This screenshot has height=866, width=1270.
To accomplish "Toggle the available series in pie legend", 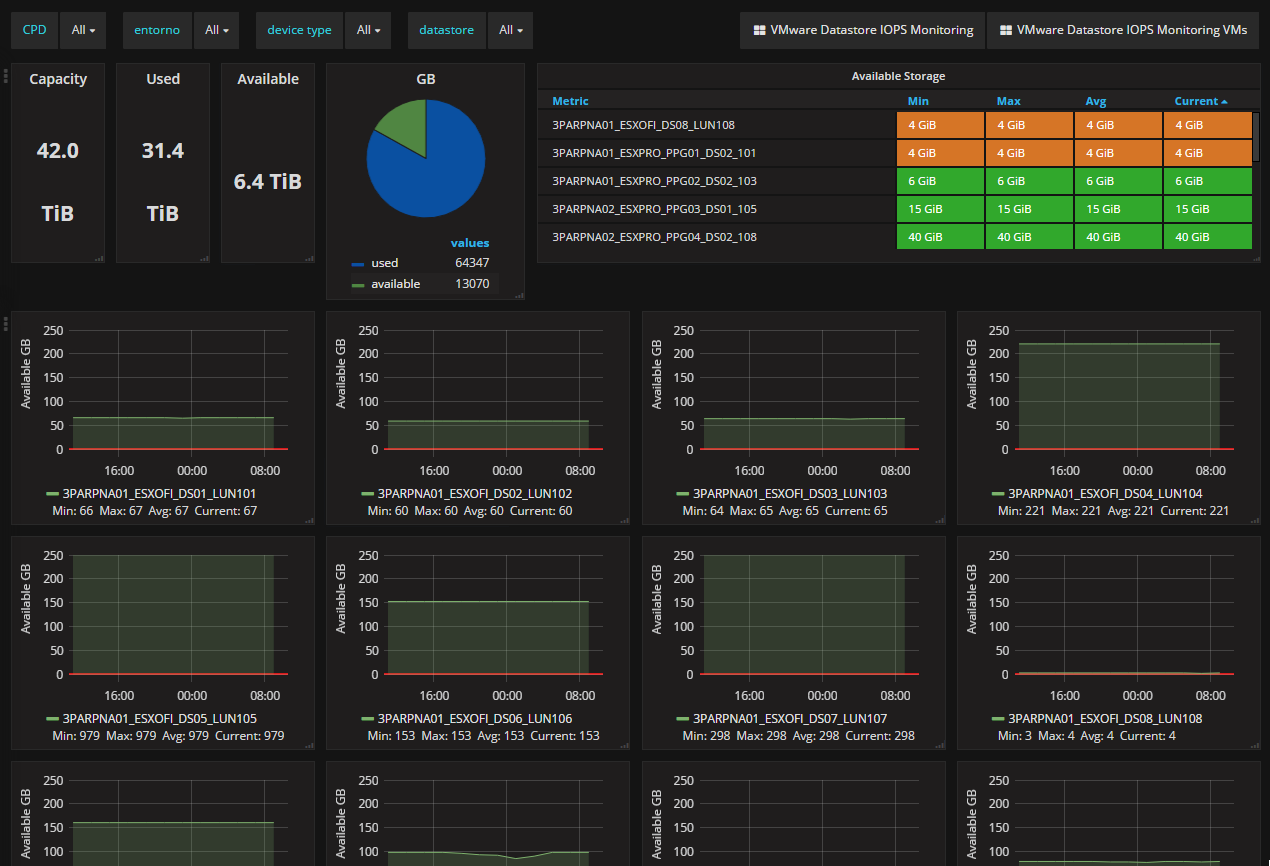I will click(x=395, y=284).
